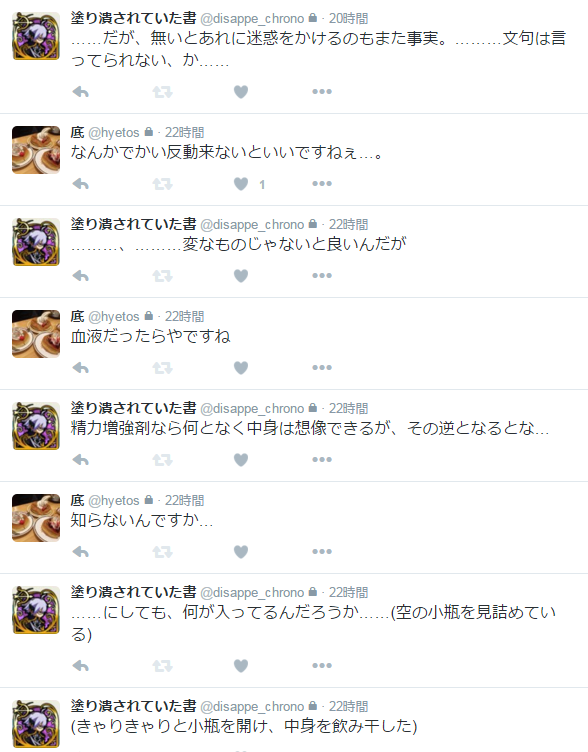Open more options on 知らないんですか tweet
588x752 pixels.
(x=322, y=552)
